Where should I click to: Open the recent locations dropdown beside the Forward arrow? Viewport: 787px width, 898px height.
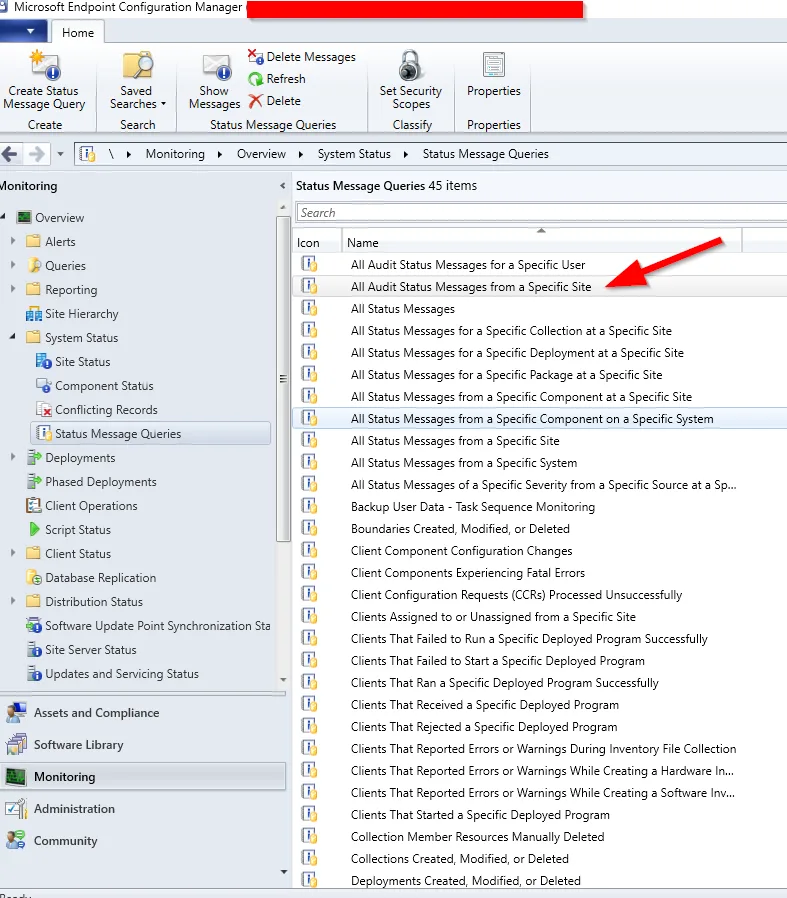[x=60, y=154]
